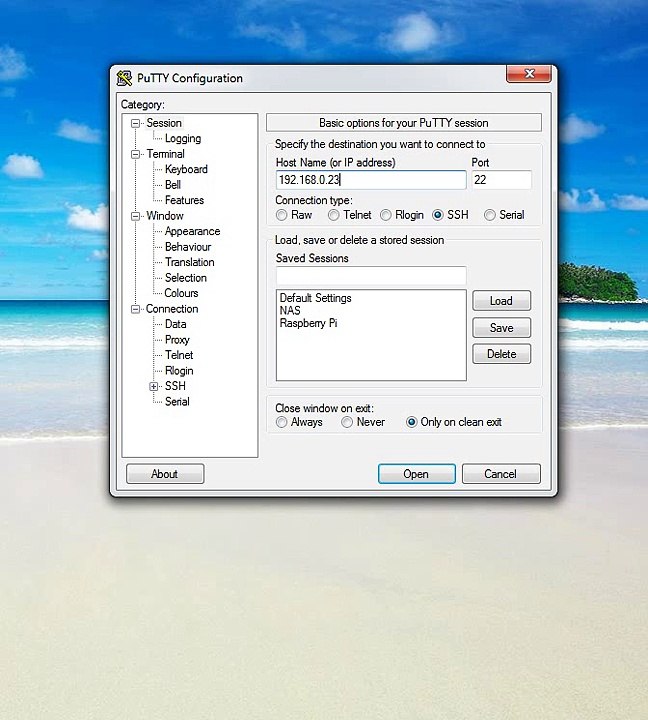
Task: Open the Keyboard settings category
Action: point(186,169)
